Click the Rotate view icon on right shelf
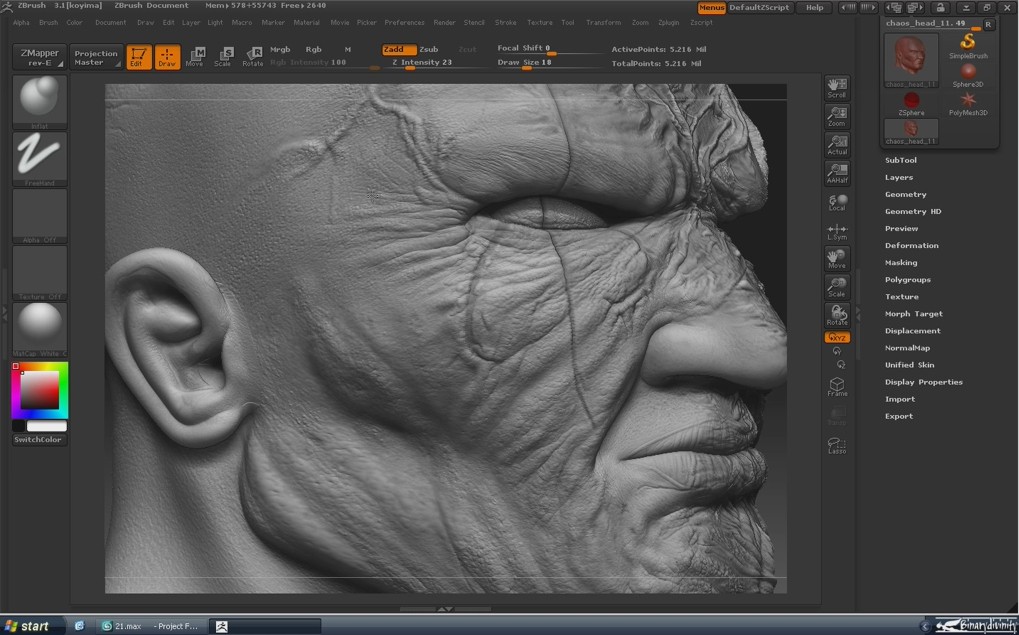Image resolution: width=1019 pixels, height=635 pixels. pyautogui.click(x=837, y=315)
